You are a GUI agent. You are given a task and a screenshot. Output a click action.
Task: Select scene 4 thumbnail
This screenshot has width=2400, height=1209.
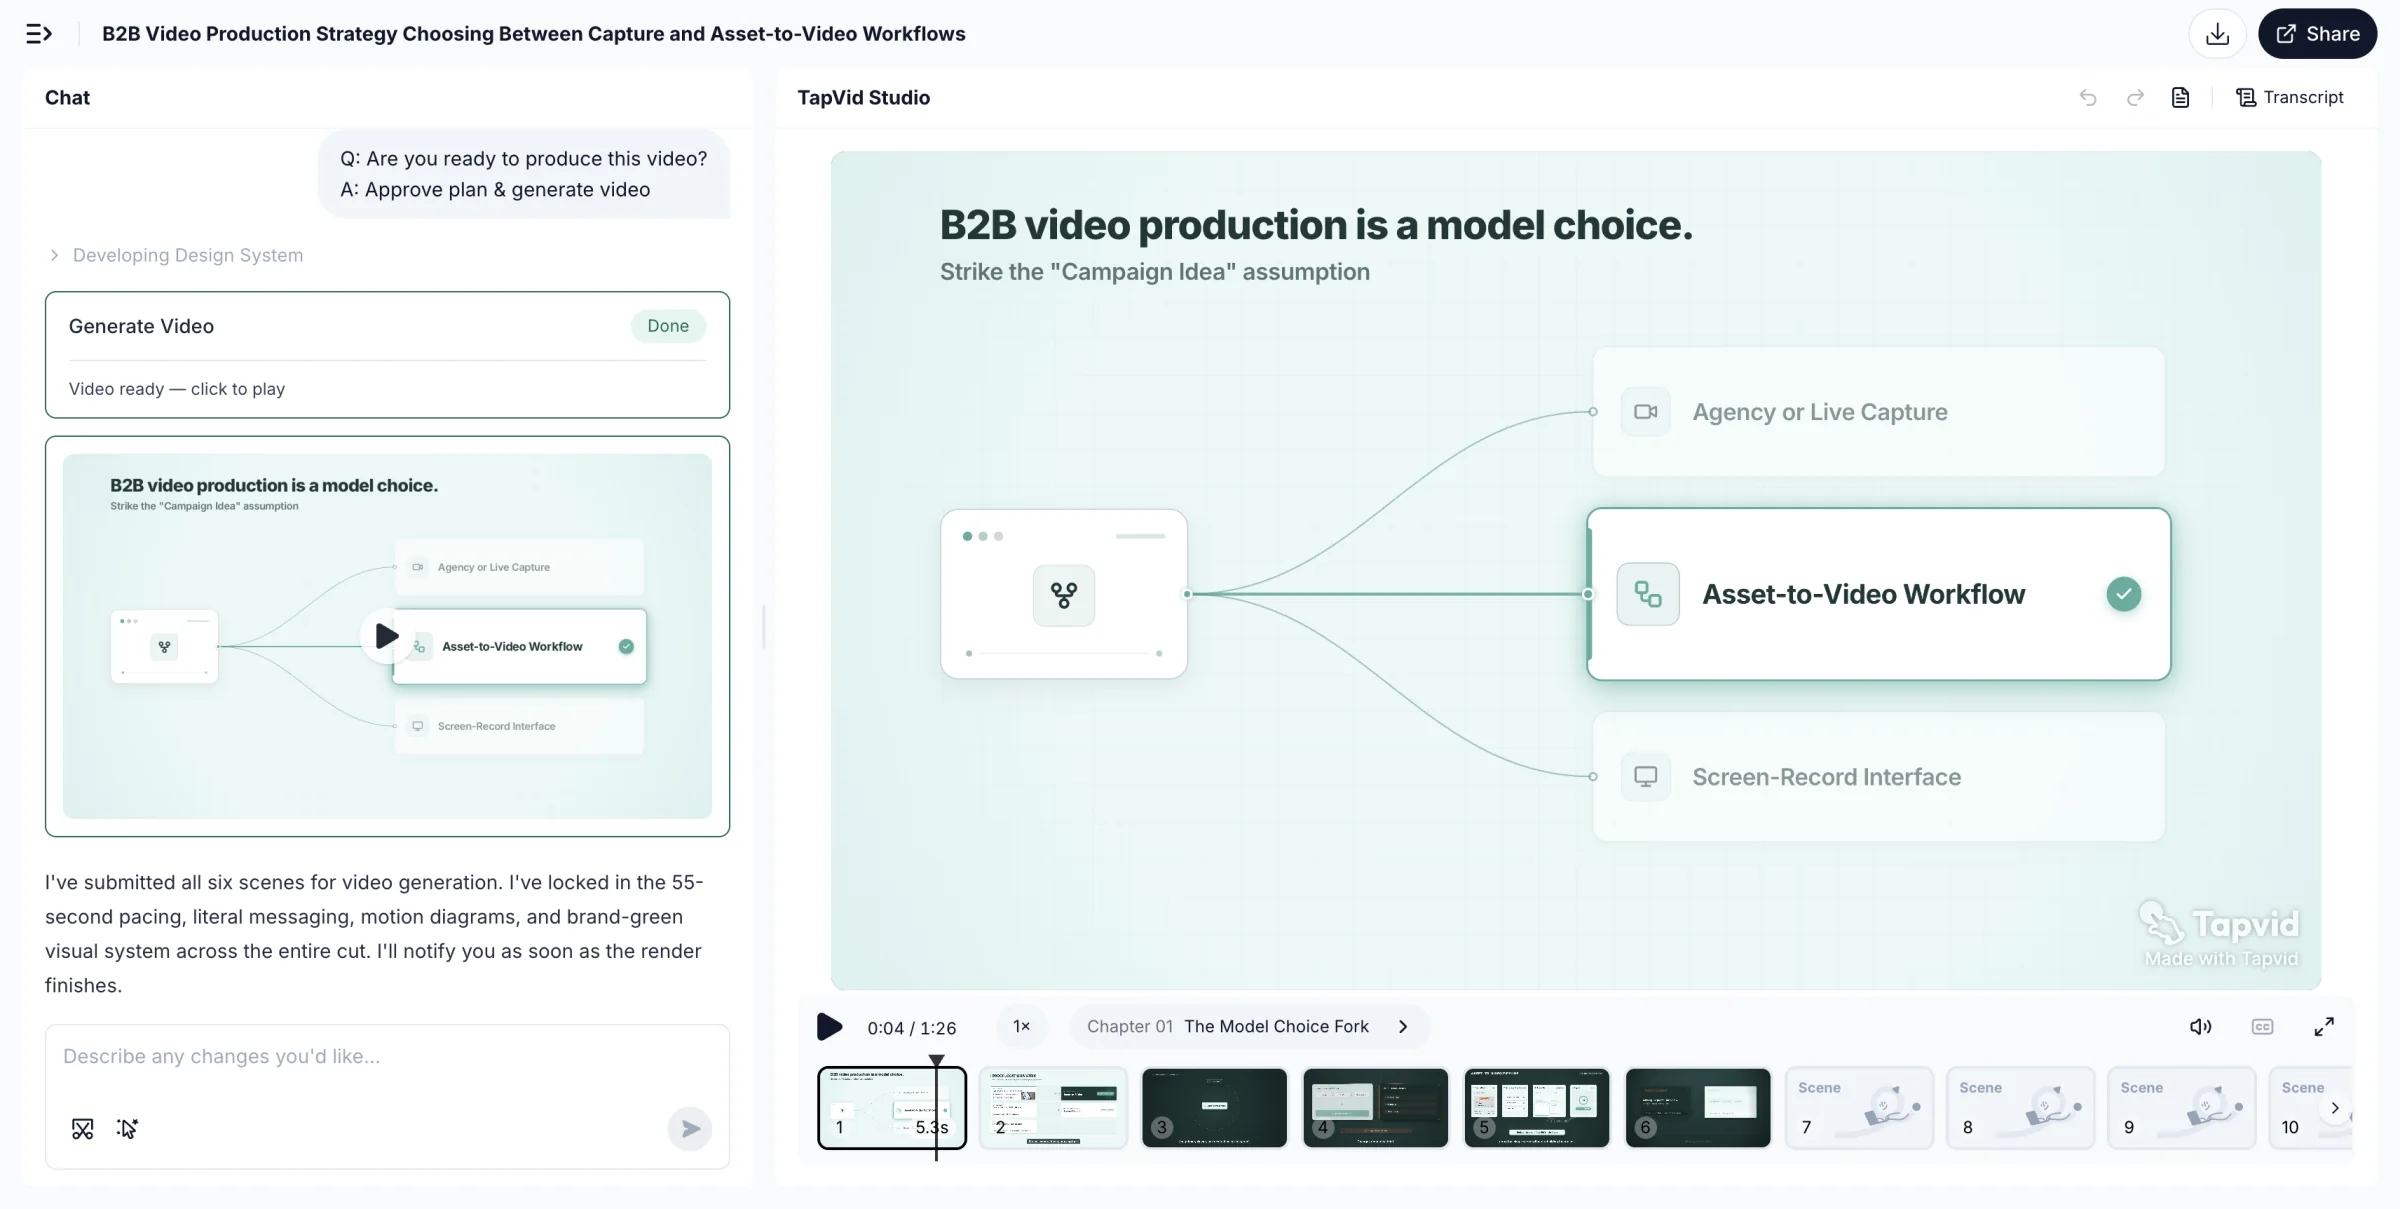pyautogui.click(x=1375, y=1108)
